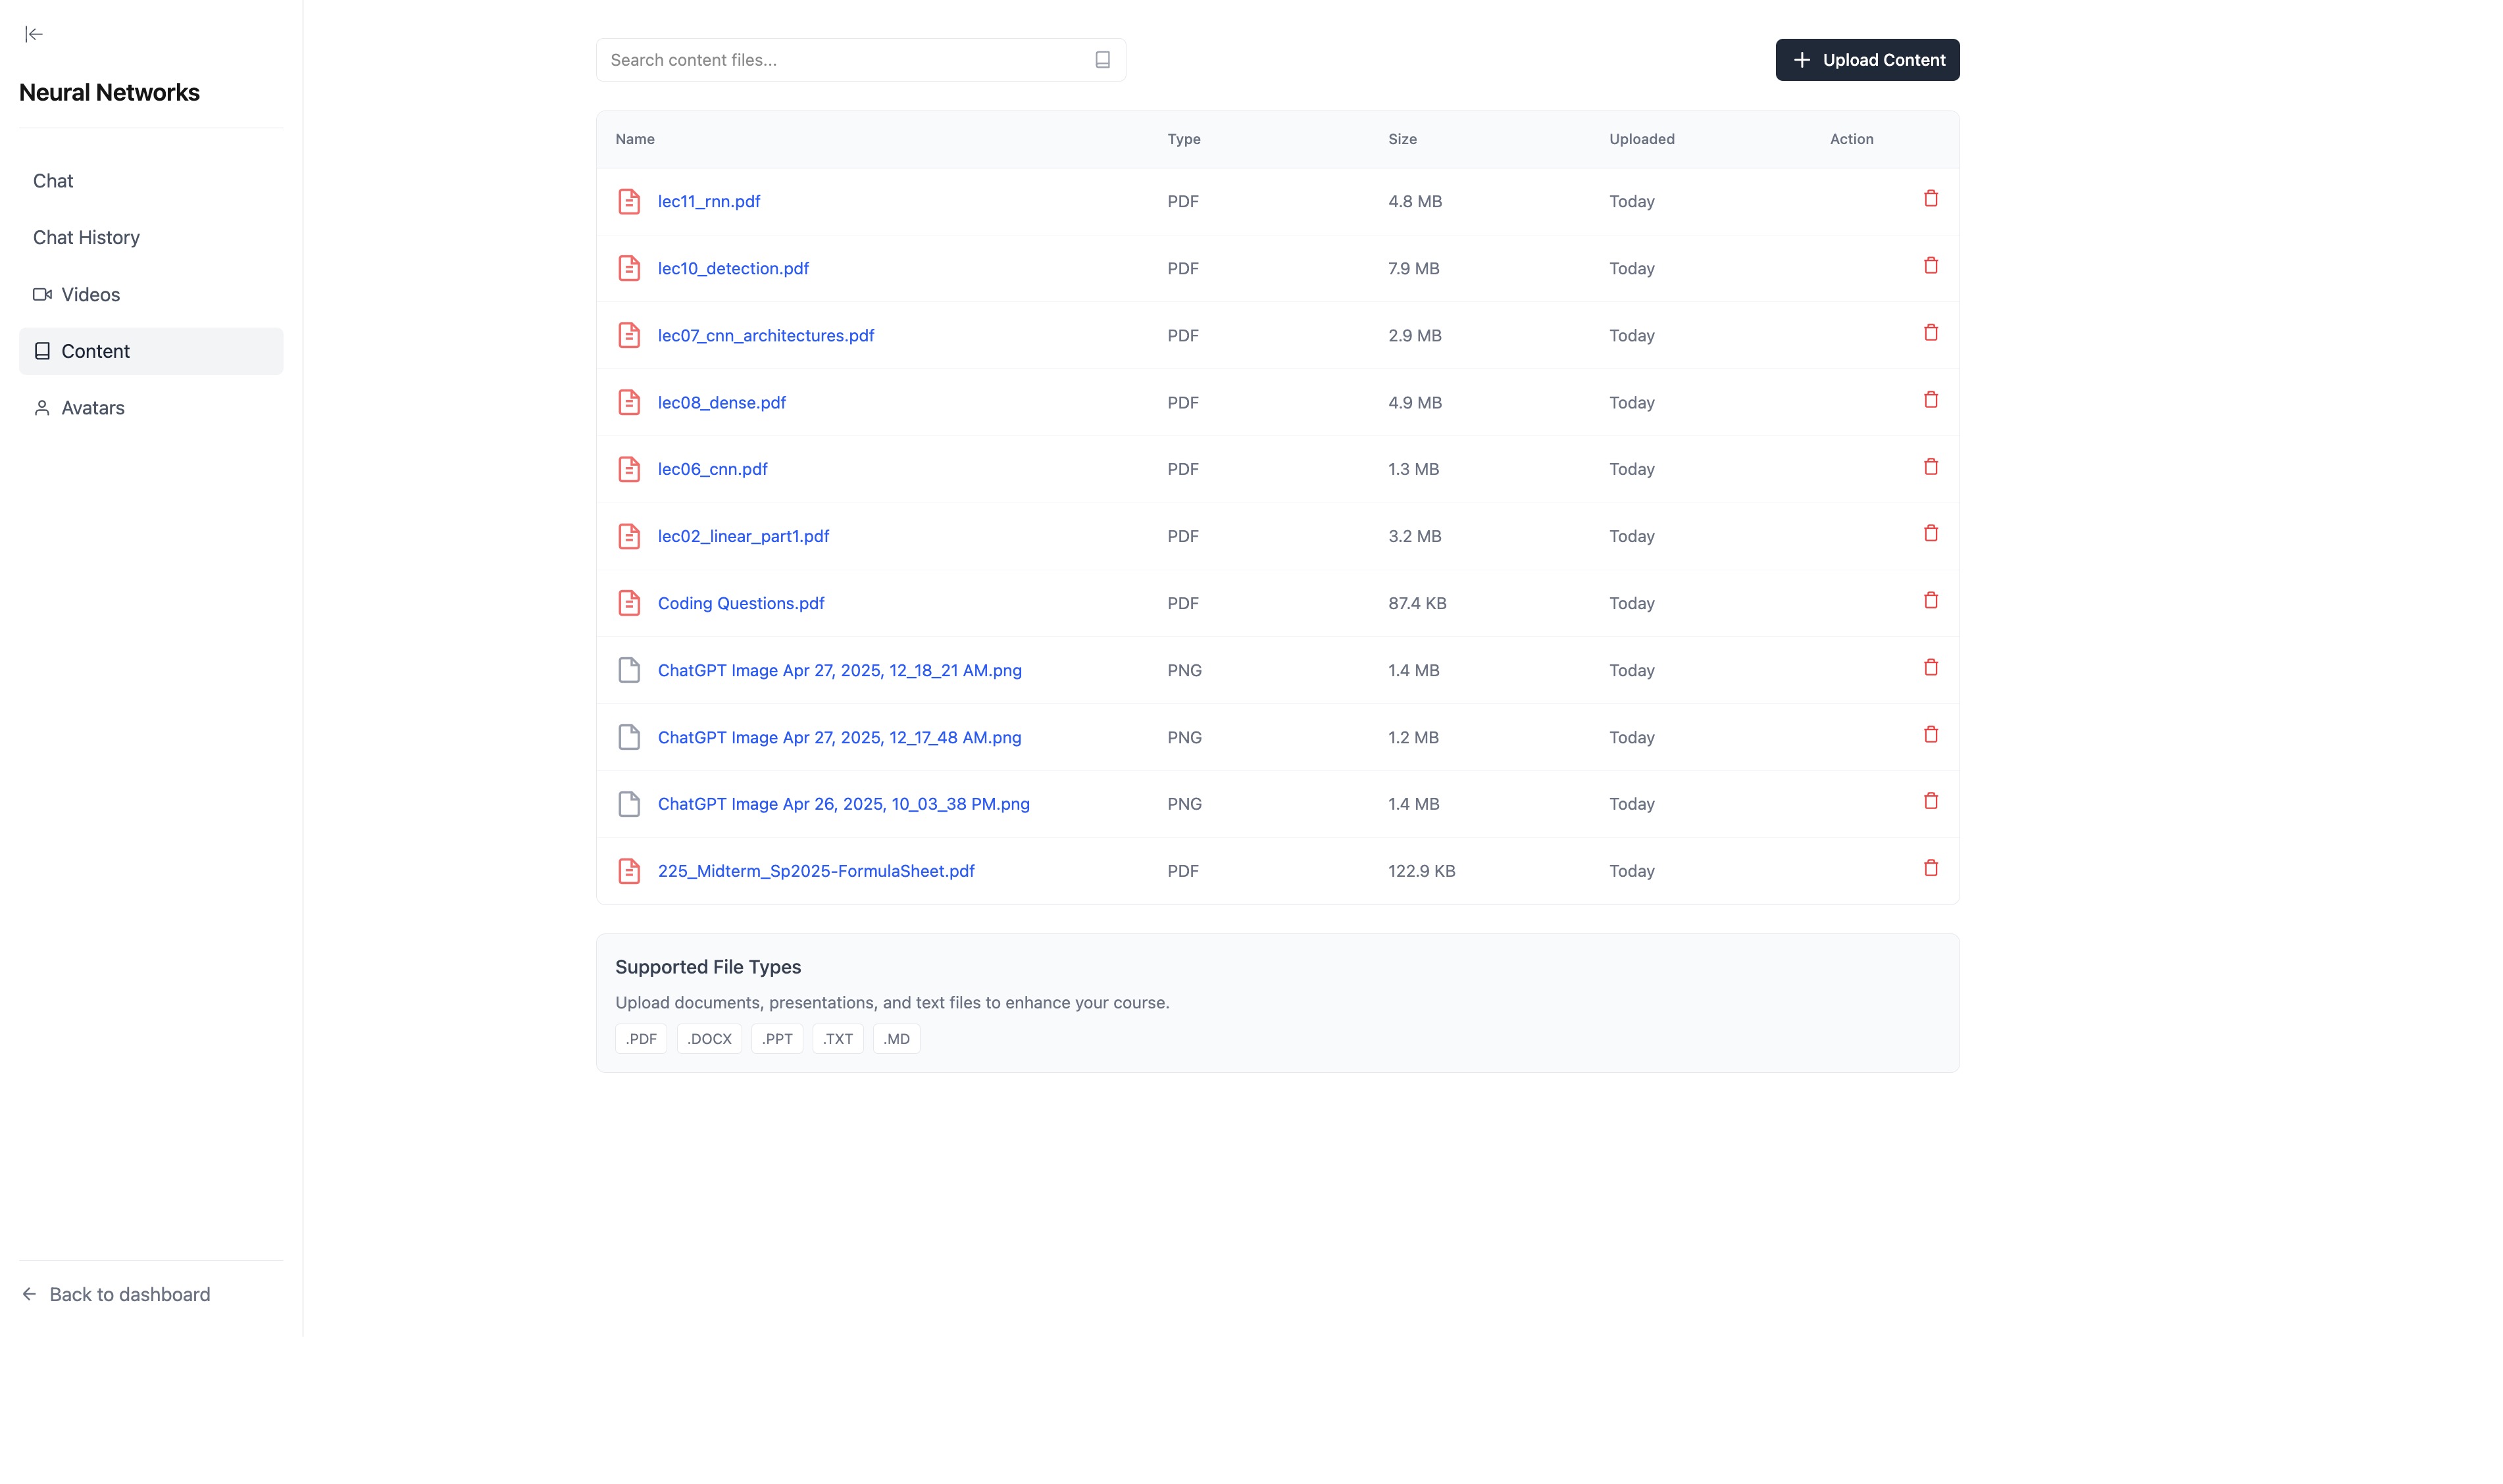Viewport: 2503px width, 1484px height.
Task: Go to Chat History
Action: pyautogui.click(x=86, y=238)
